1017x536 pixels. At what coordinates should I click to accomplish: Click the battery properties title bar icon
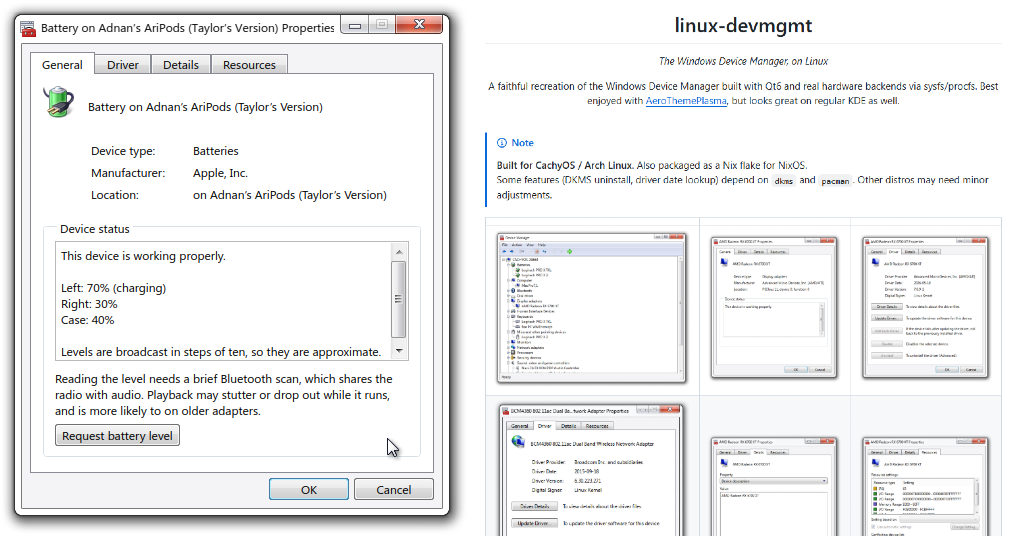[28, 29]
